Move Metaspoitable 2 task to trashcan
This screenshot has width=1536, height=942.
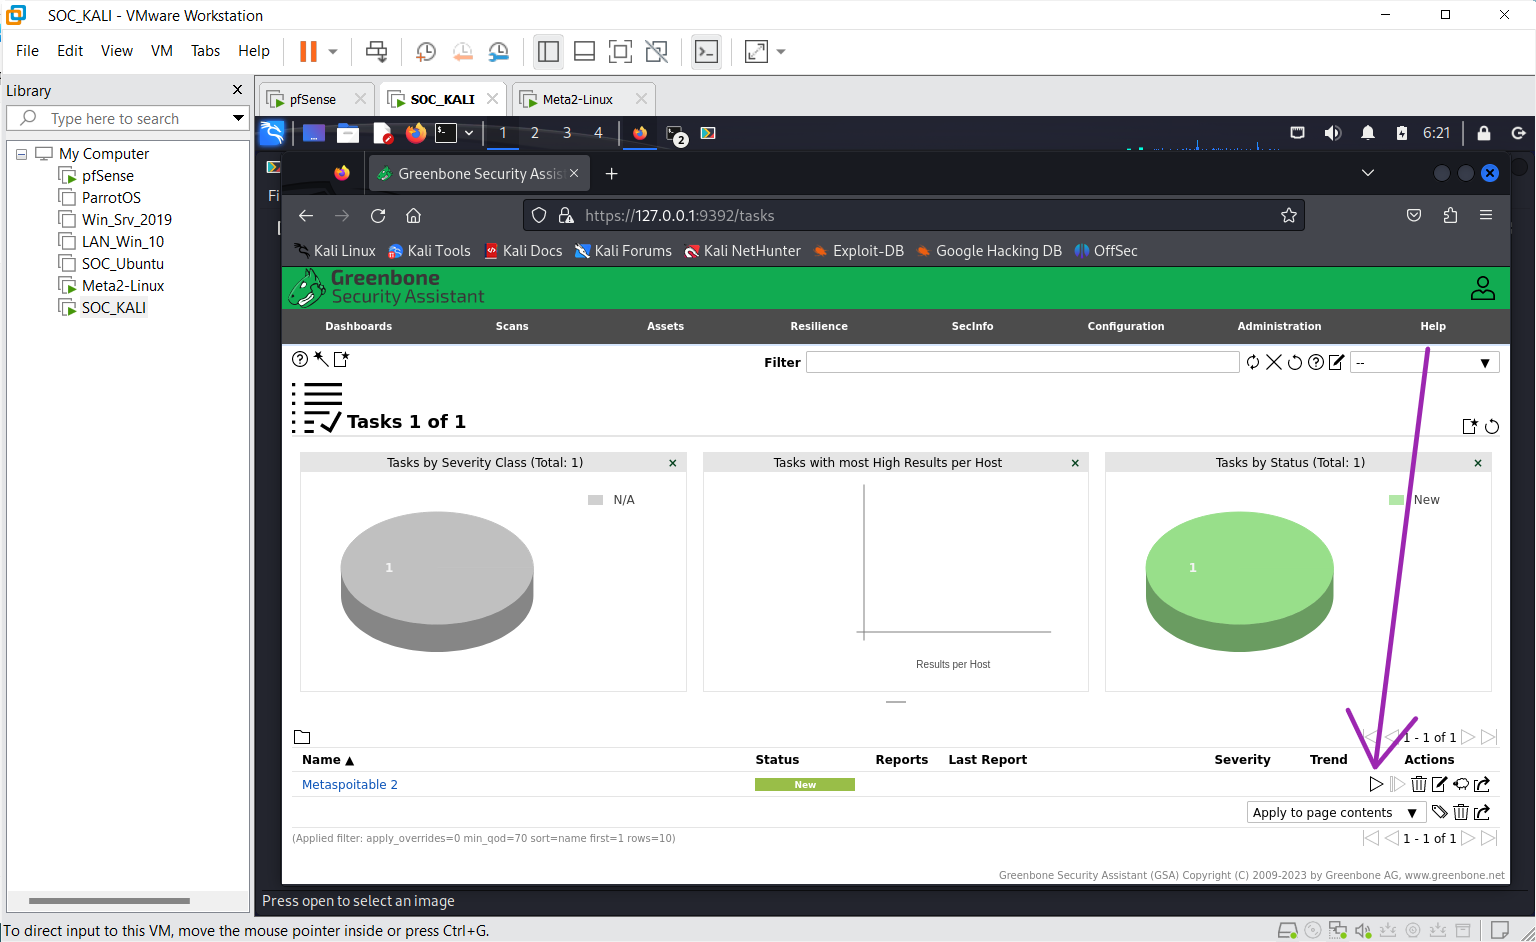1418,784
